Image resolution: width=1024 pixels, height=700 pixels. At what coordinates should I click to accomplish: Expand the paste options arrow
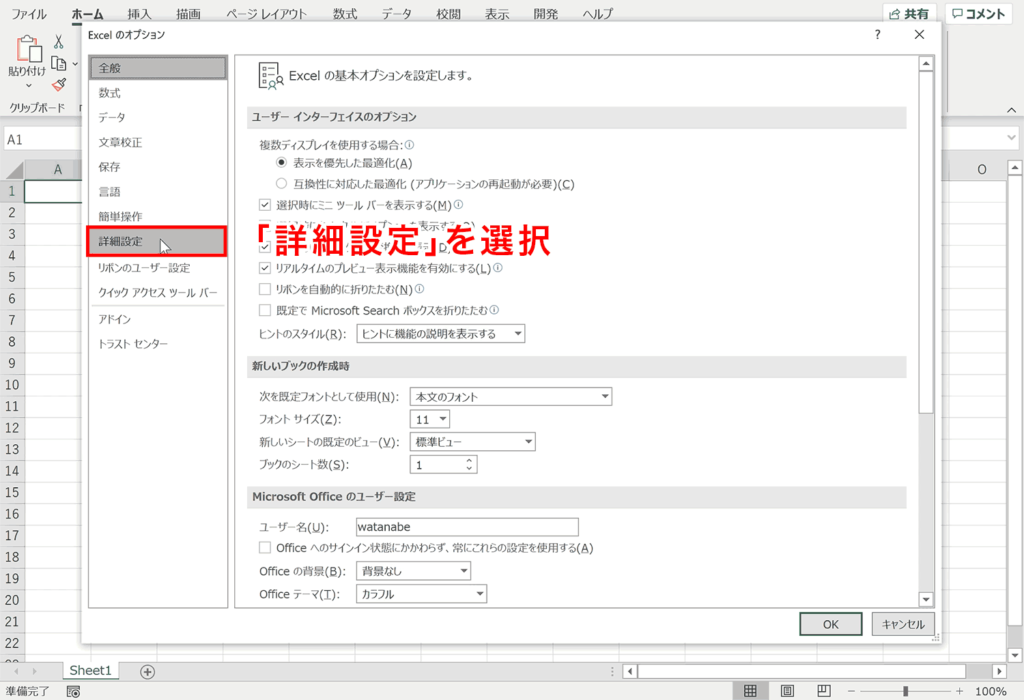(x=29, y=86)
